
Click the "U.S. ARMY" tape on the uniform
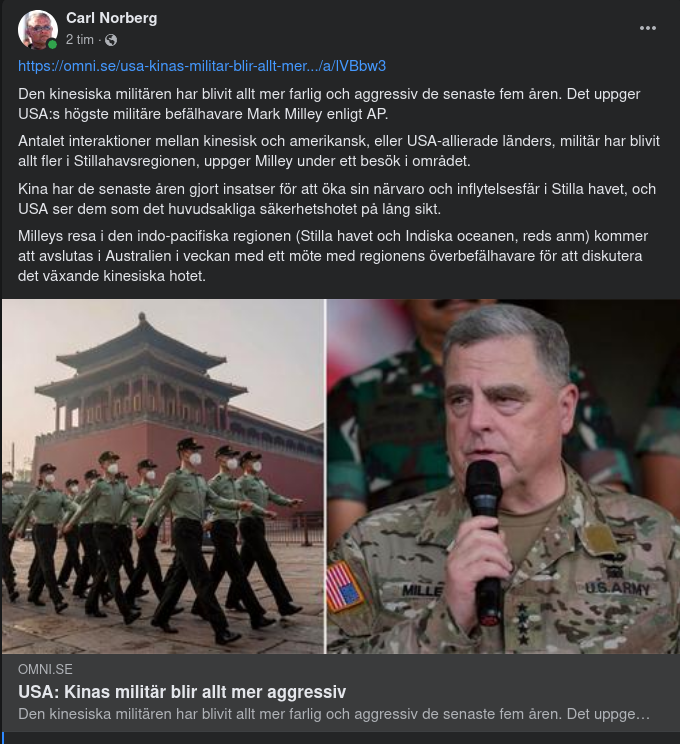click(x=616, y=588)
